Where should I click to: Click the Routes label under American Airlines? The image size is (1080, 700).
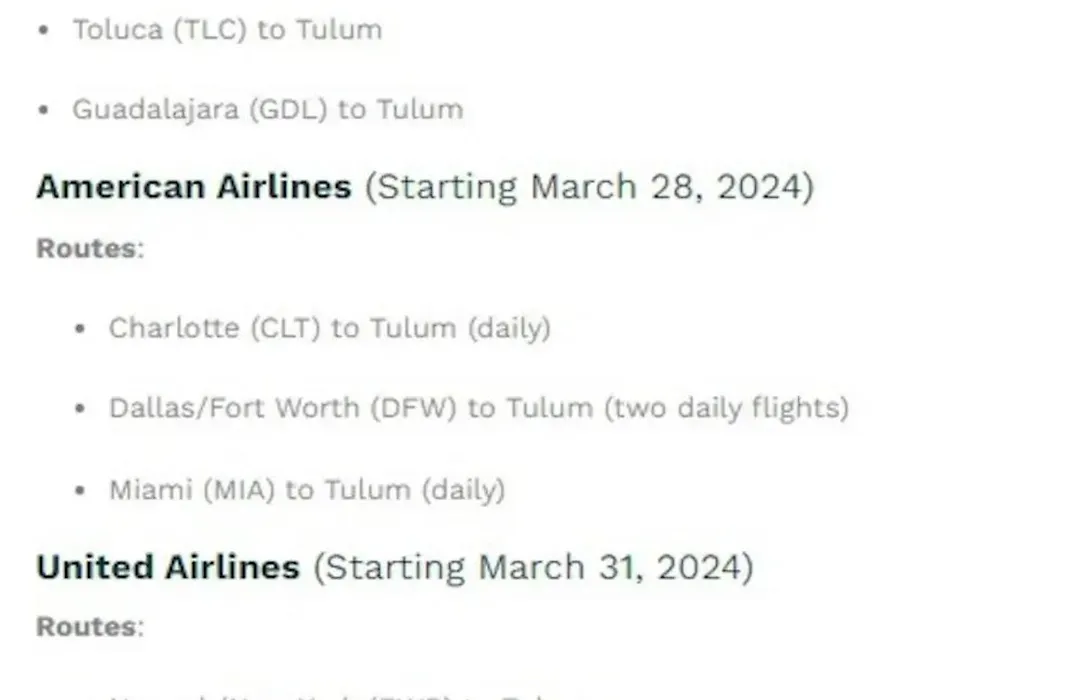(90, 248)
